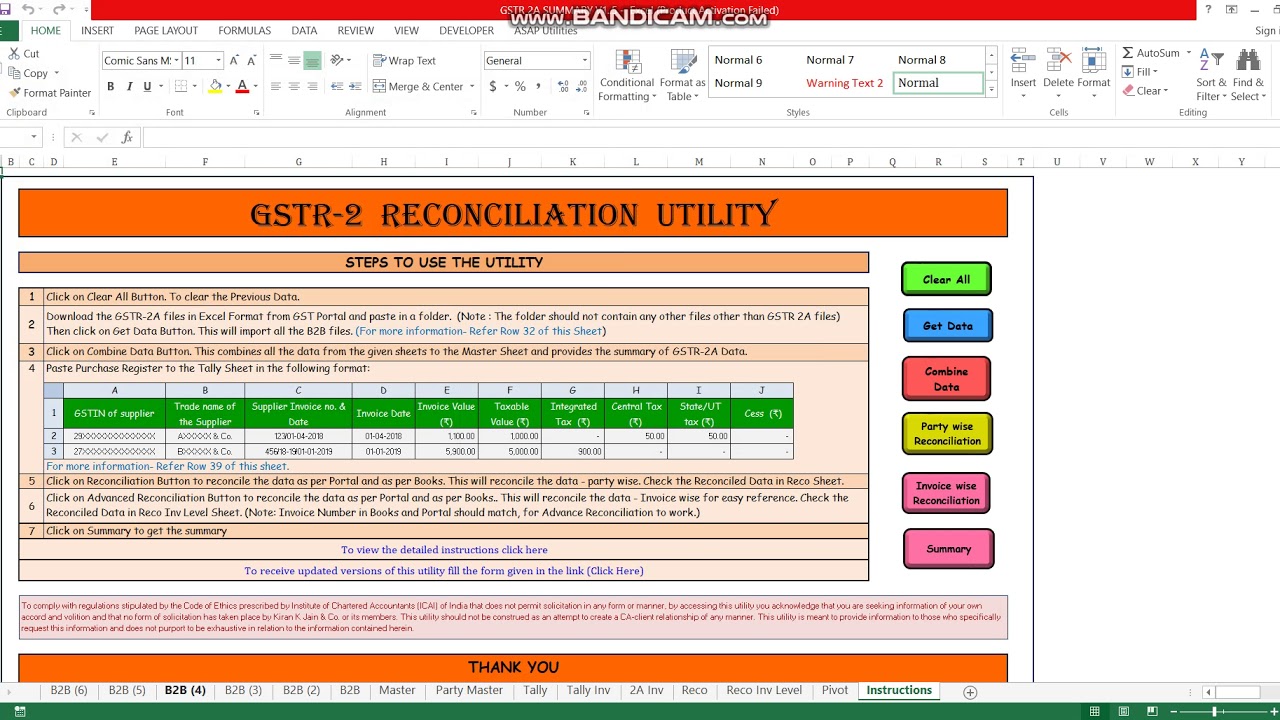Increase font size with the larger A
The width and height of the screenshot is (1280, 720).
click(234, 61)
